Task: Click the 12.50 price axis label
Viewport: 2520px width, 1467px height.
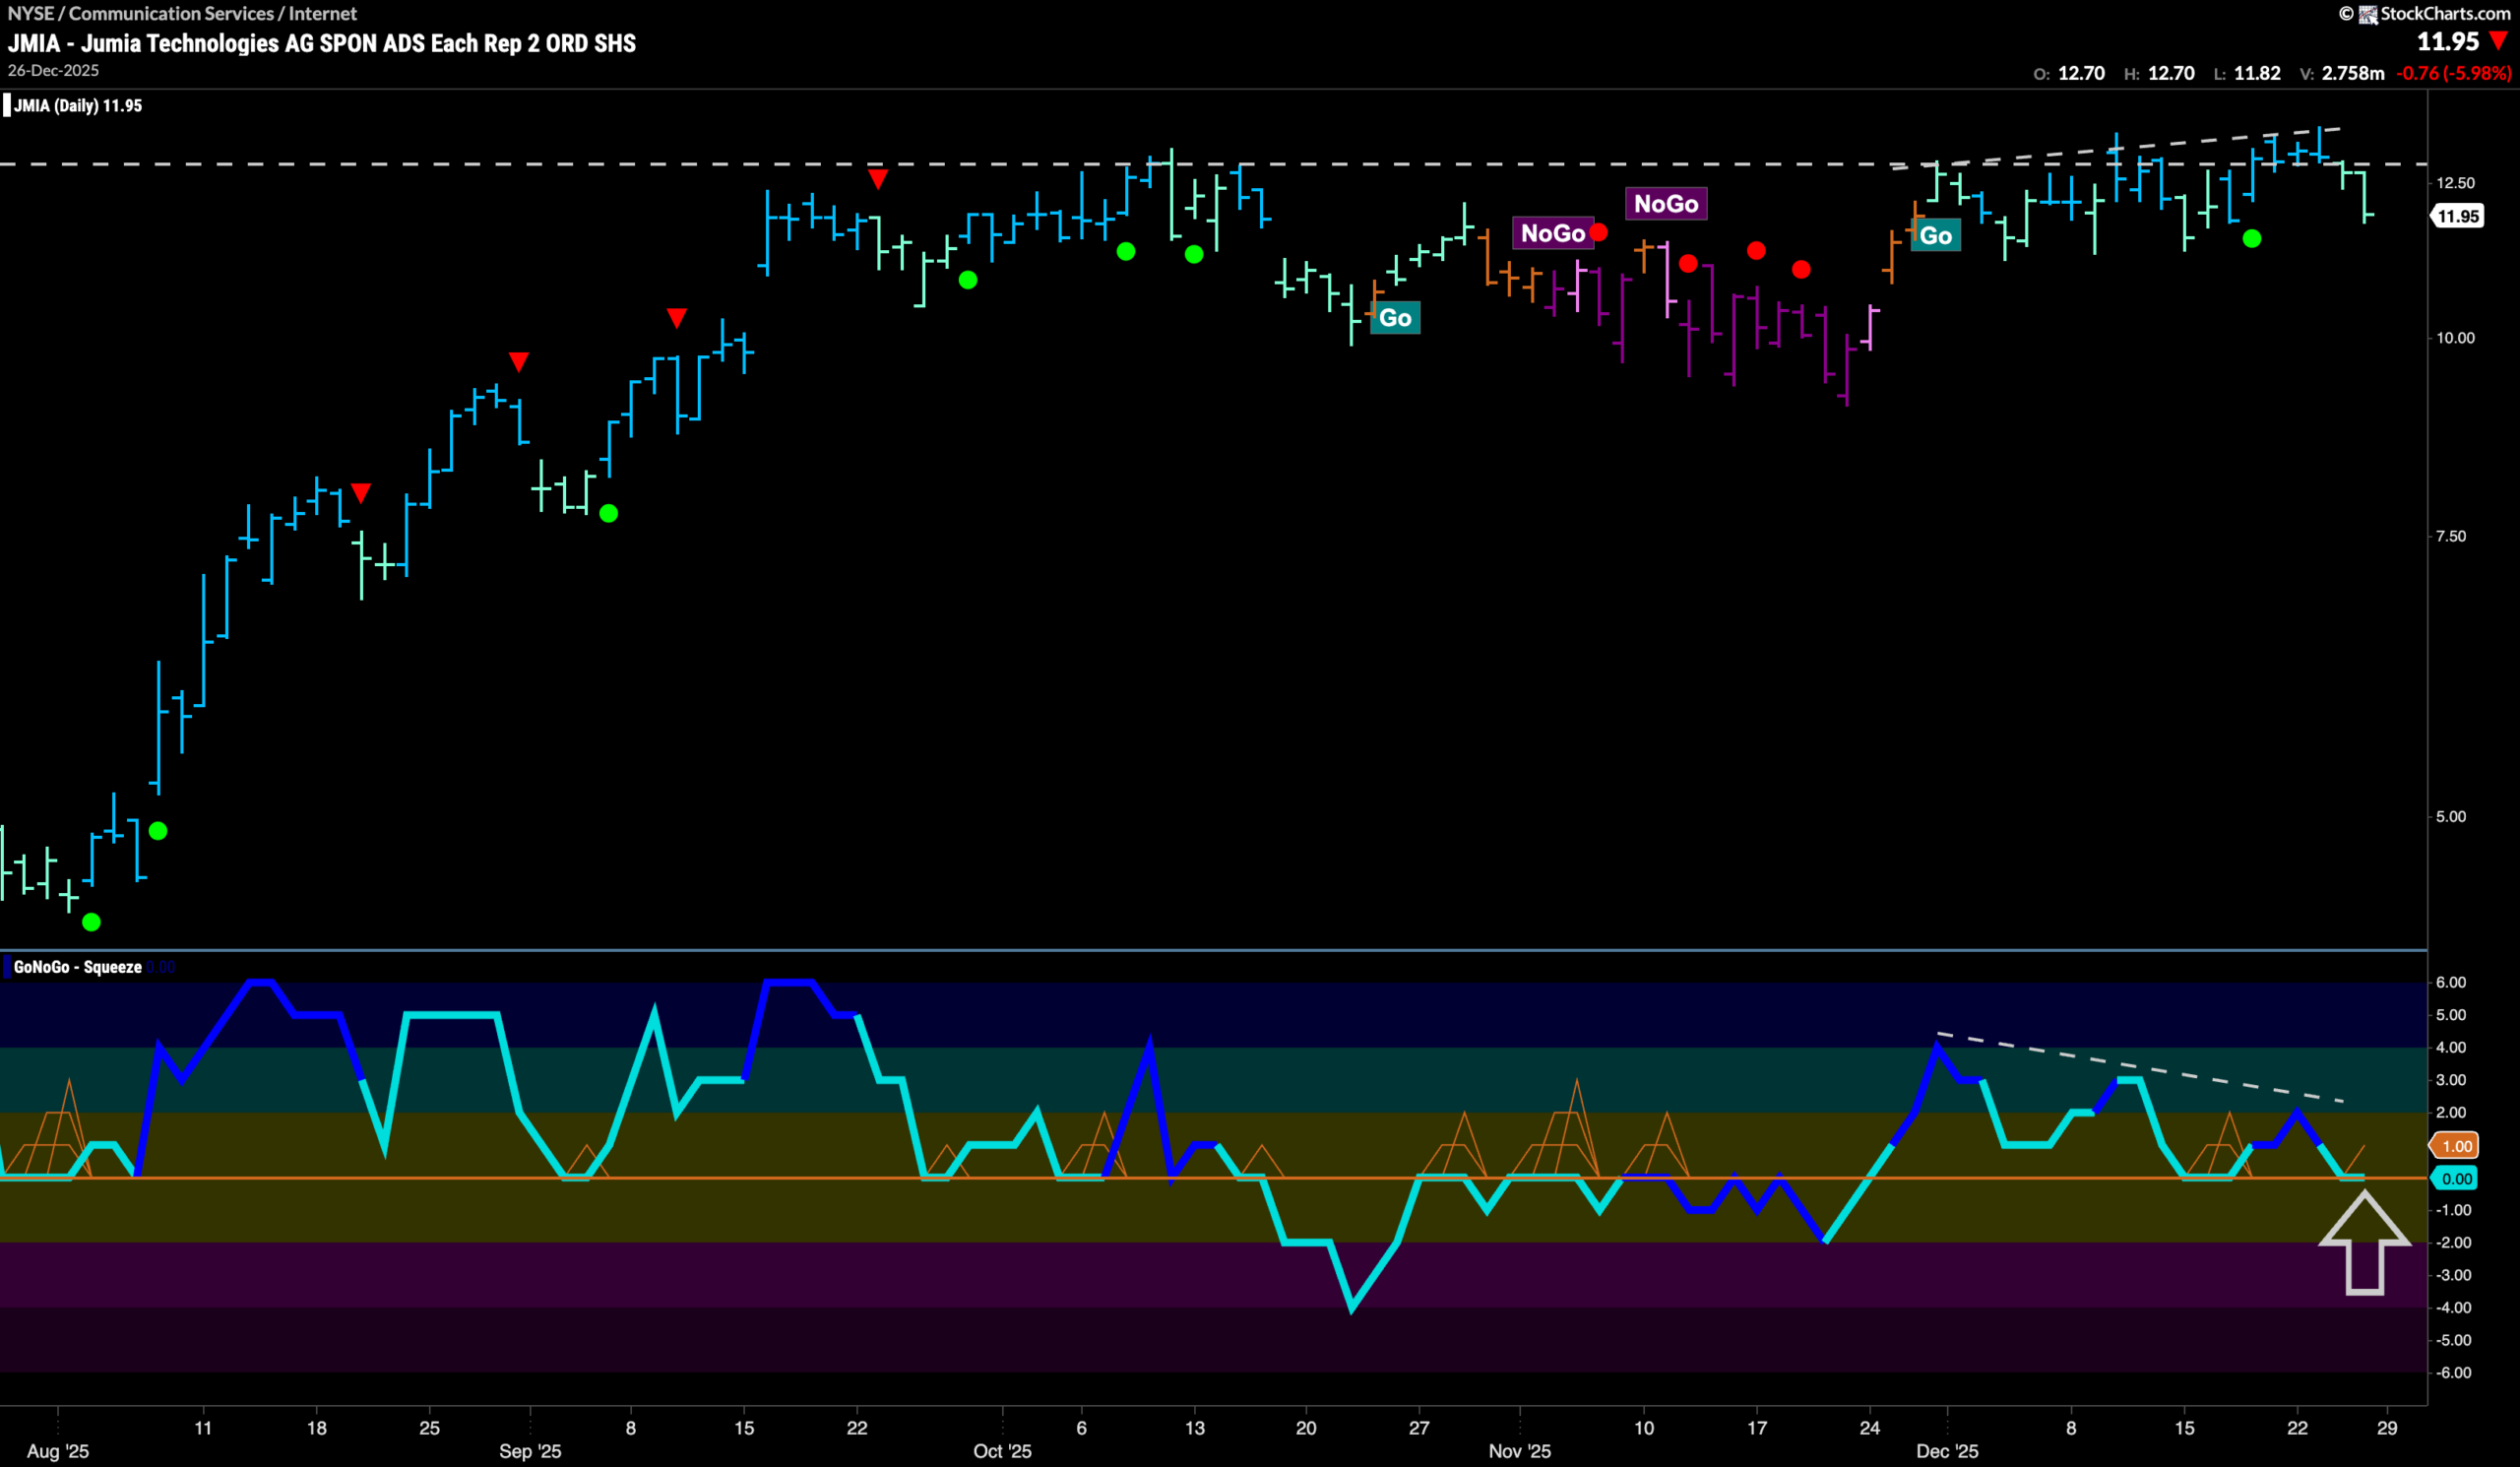Action: [x=2456, y=183]
